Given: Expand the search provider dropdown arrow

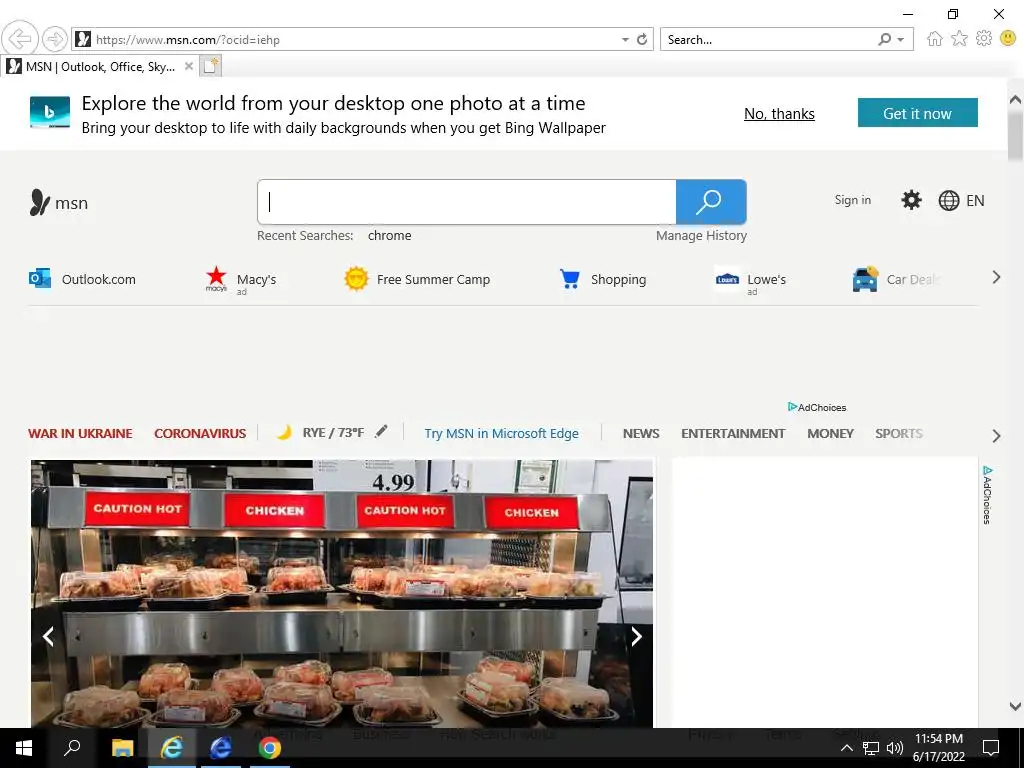Looking at the screenshot, I should click(x=901, y=39).
